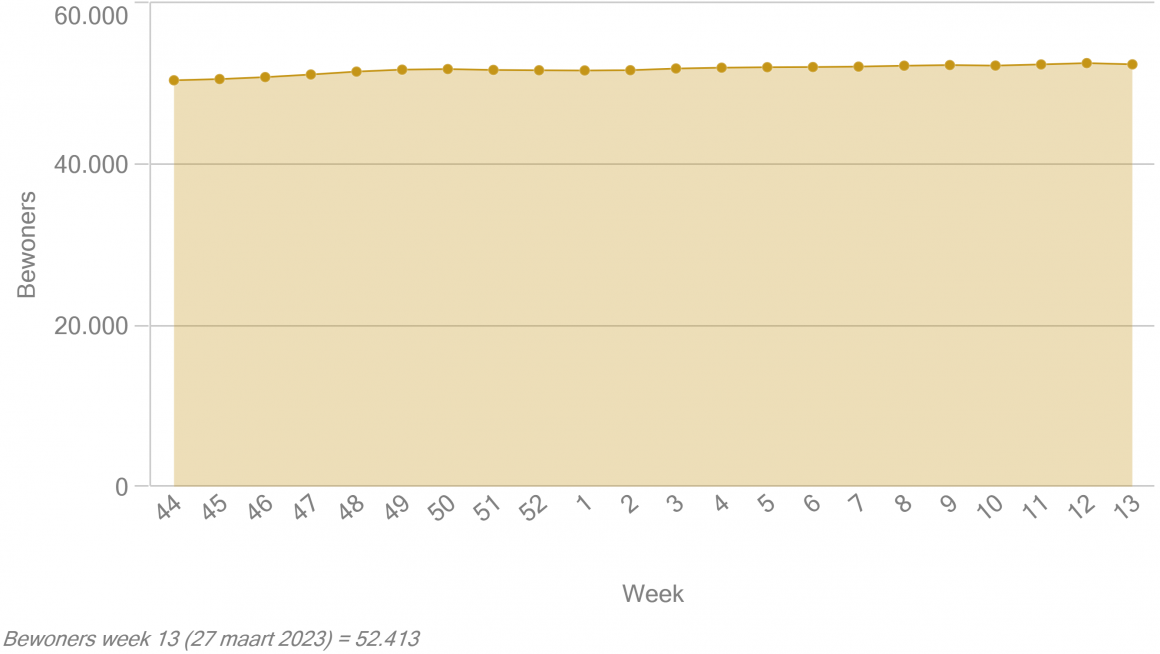Click the week 12 data point
Viewport: 1160px width, 654px height.
pyautogui.click(x=1087, y=64)
